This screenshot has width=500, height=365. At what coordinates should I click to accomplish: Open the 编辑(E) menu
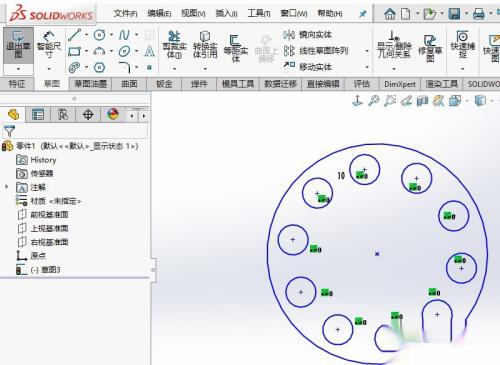click(x=159, y=14)
